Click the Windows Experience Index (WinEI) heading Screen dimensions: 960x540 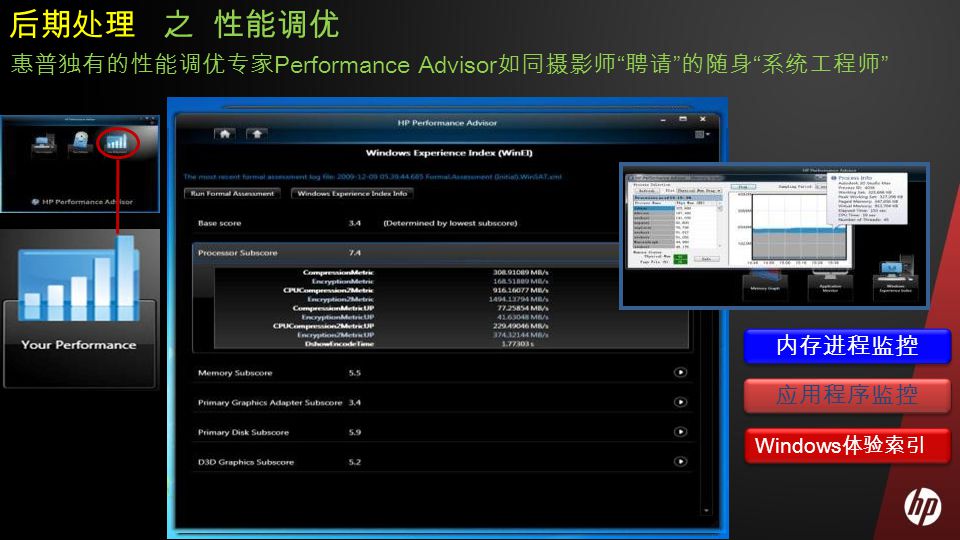pyautogui.click(x=449, y=153)
